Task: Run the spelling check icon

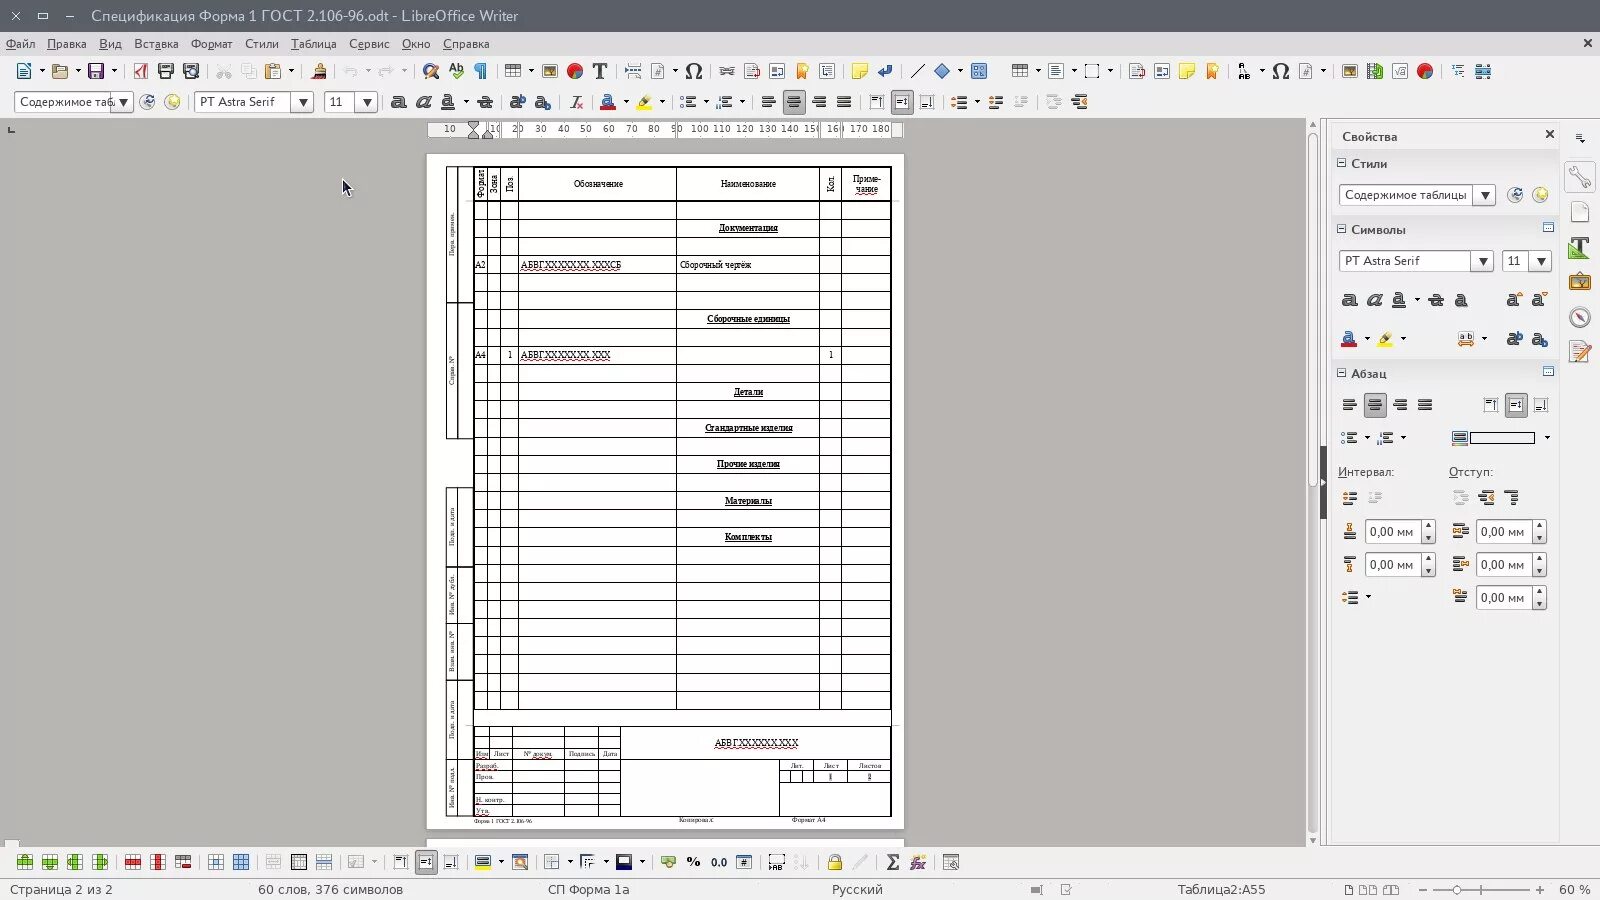Action: [456, 71]
